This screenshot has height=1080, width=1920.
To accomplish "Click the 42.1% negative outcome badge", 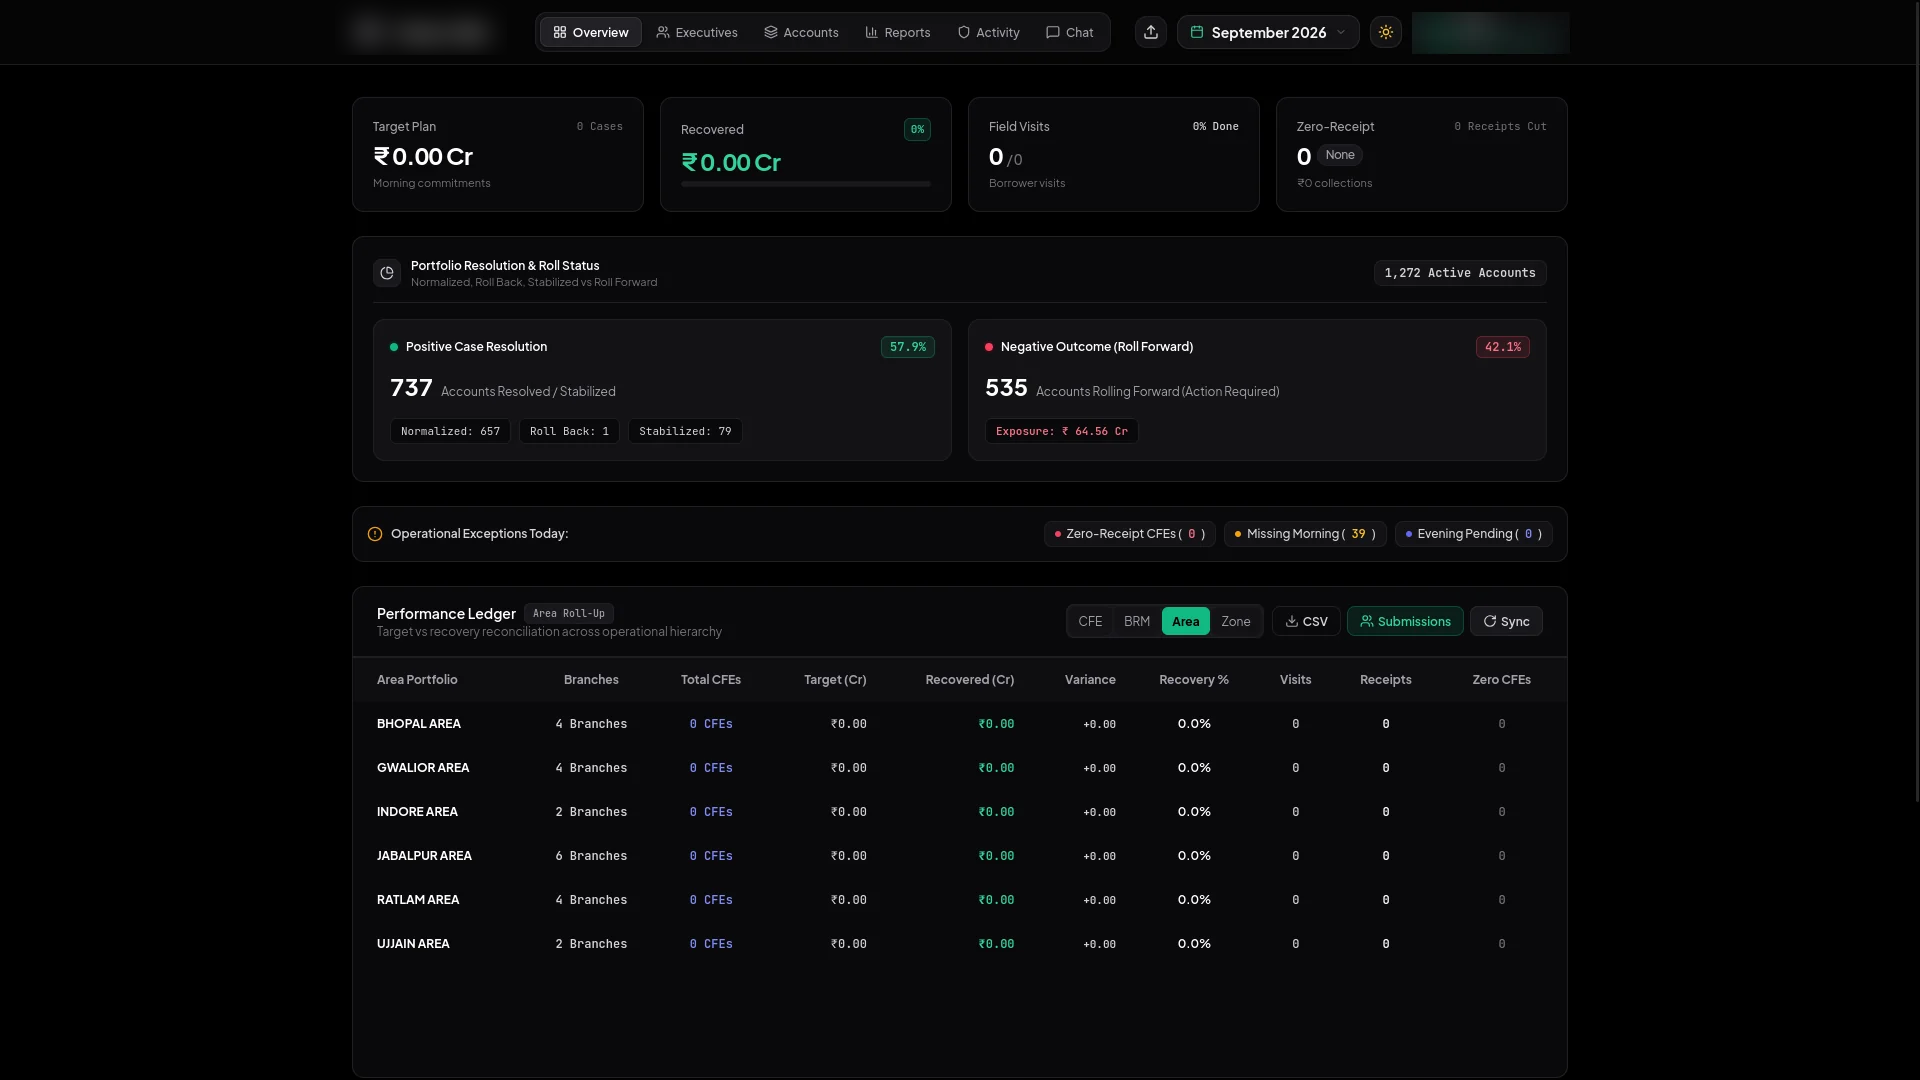I will [x=1503, y=347].
